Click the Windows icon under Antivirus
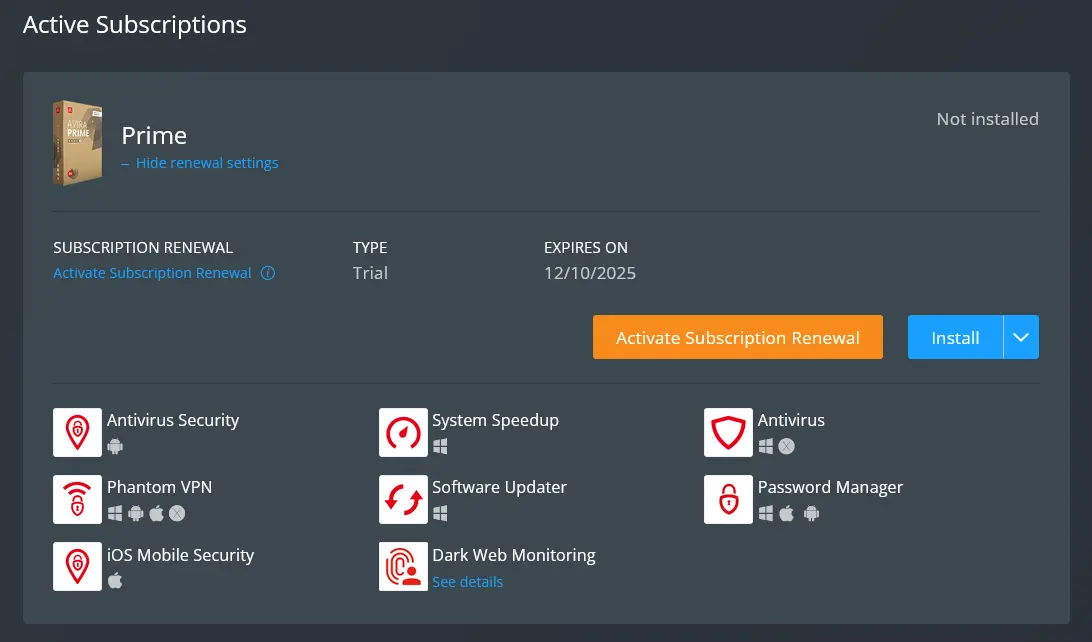This screenshot has height=642, width=1092. click(765, 446)
